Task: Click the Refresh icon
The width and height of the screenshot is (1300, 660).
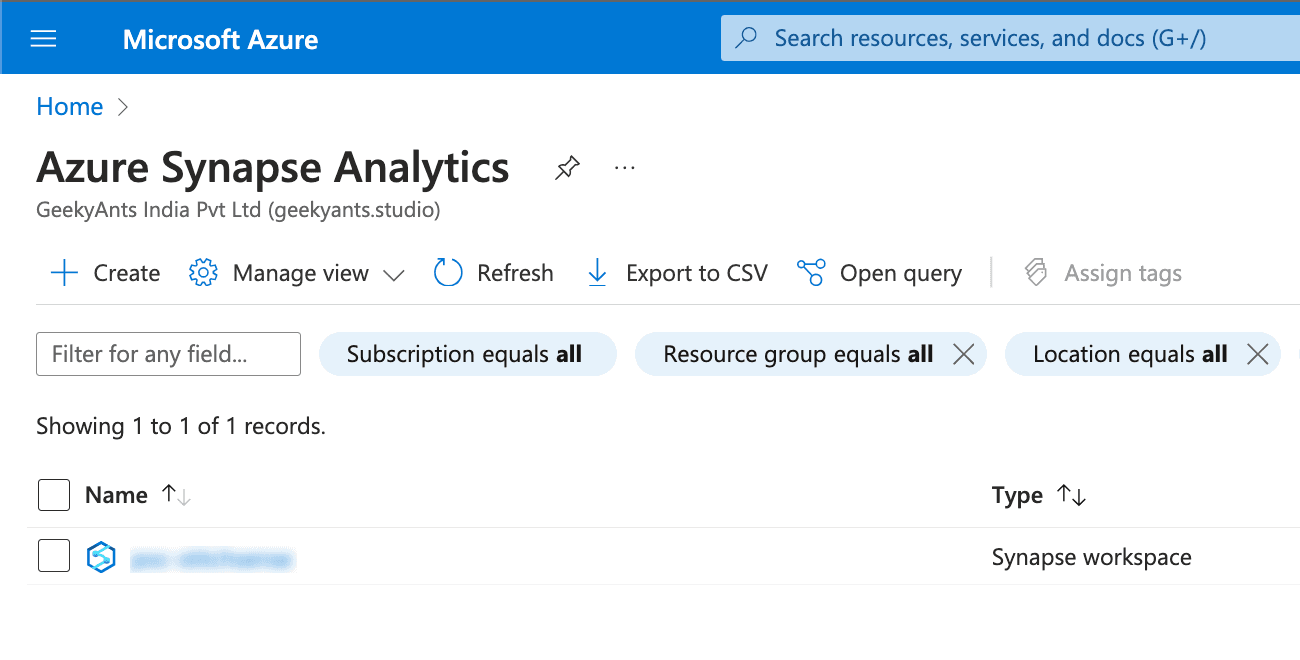Action: [448, 273]
